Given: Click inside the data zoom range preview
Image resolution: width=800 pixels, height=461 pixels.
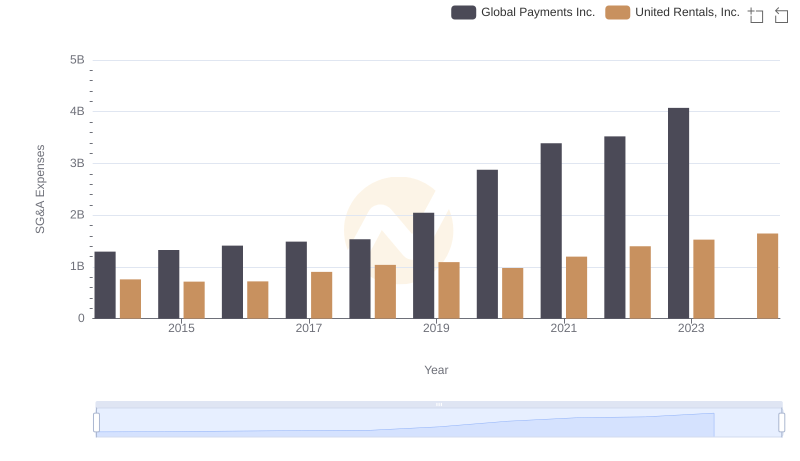Looking at the screenshot, I should point(439,423).
